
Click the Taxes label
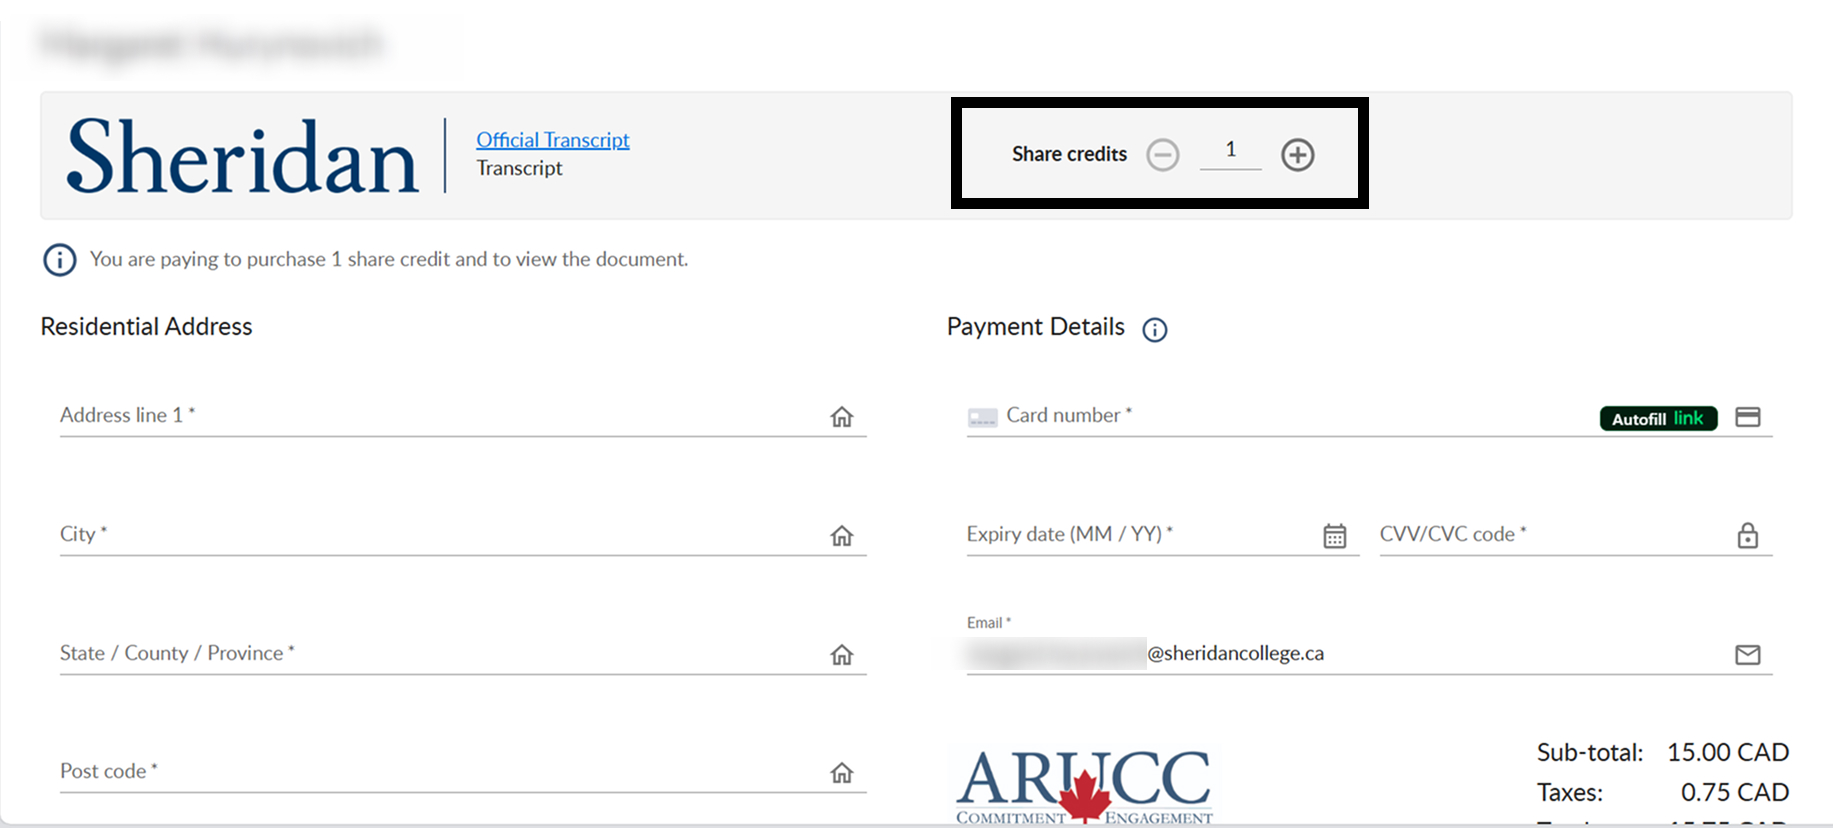[1570, 793]
